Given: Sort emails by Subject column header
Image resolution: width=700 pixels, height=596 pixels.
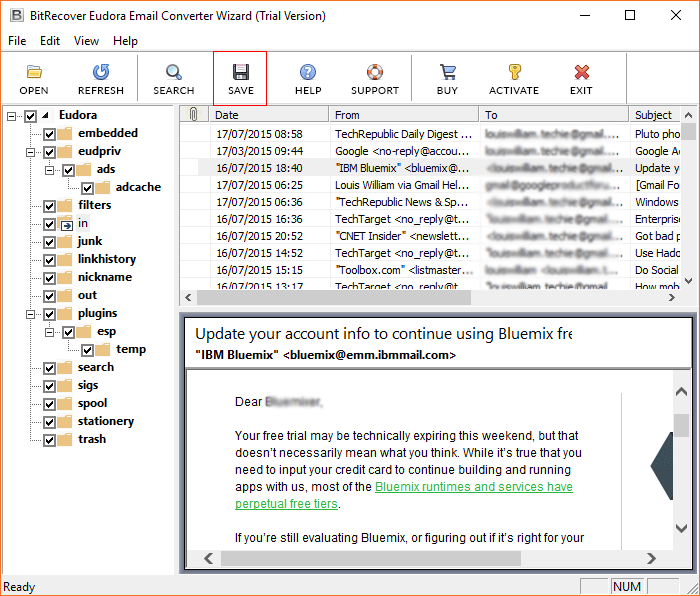Looking at the screenshot, I should (x=654, y=115).
